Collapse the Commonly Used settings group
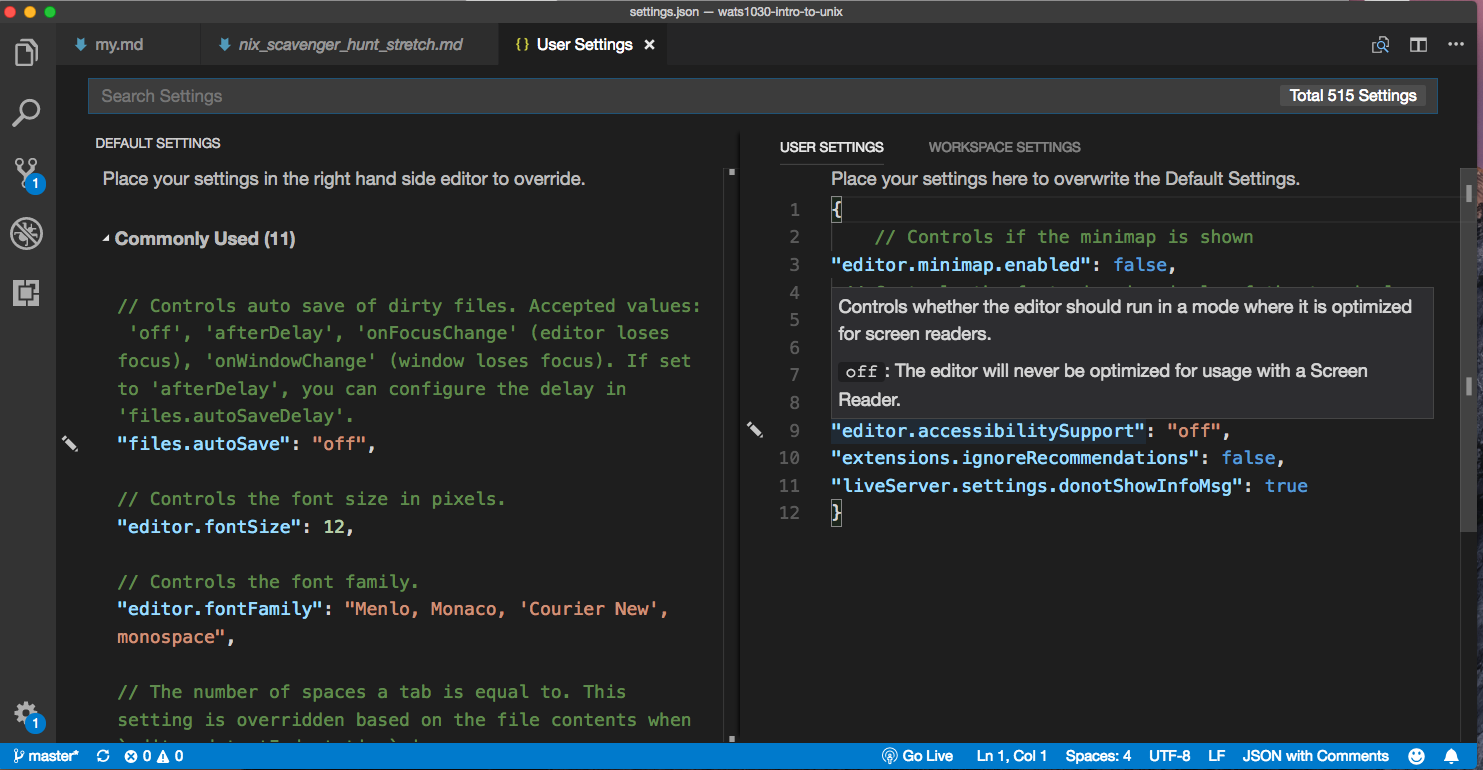Viewport: 1483px width, 770px height. [106, 239]
